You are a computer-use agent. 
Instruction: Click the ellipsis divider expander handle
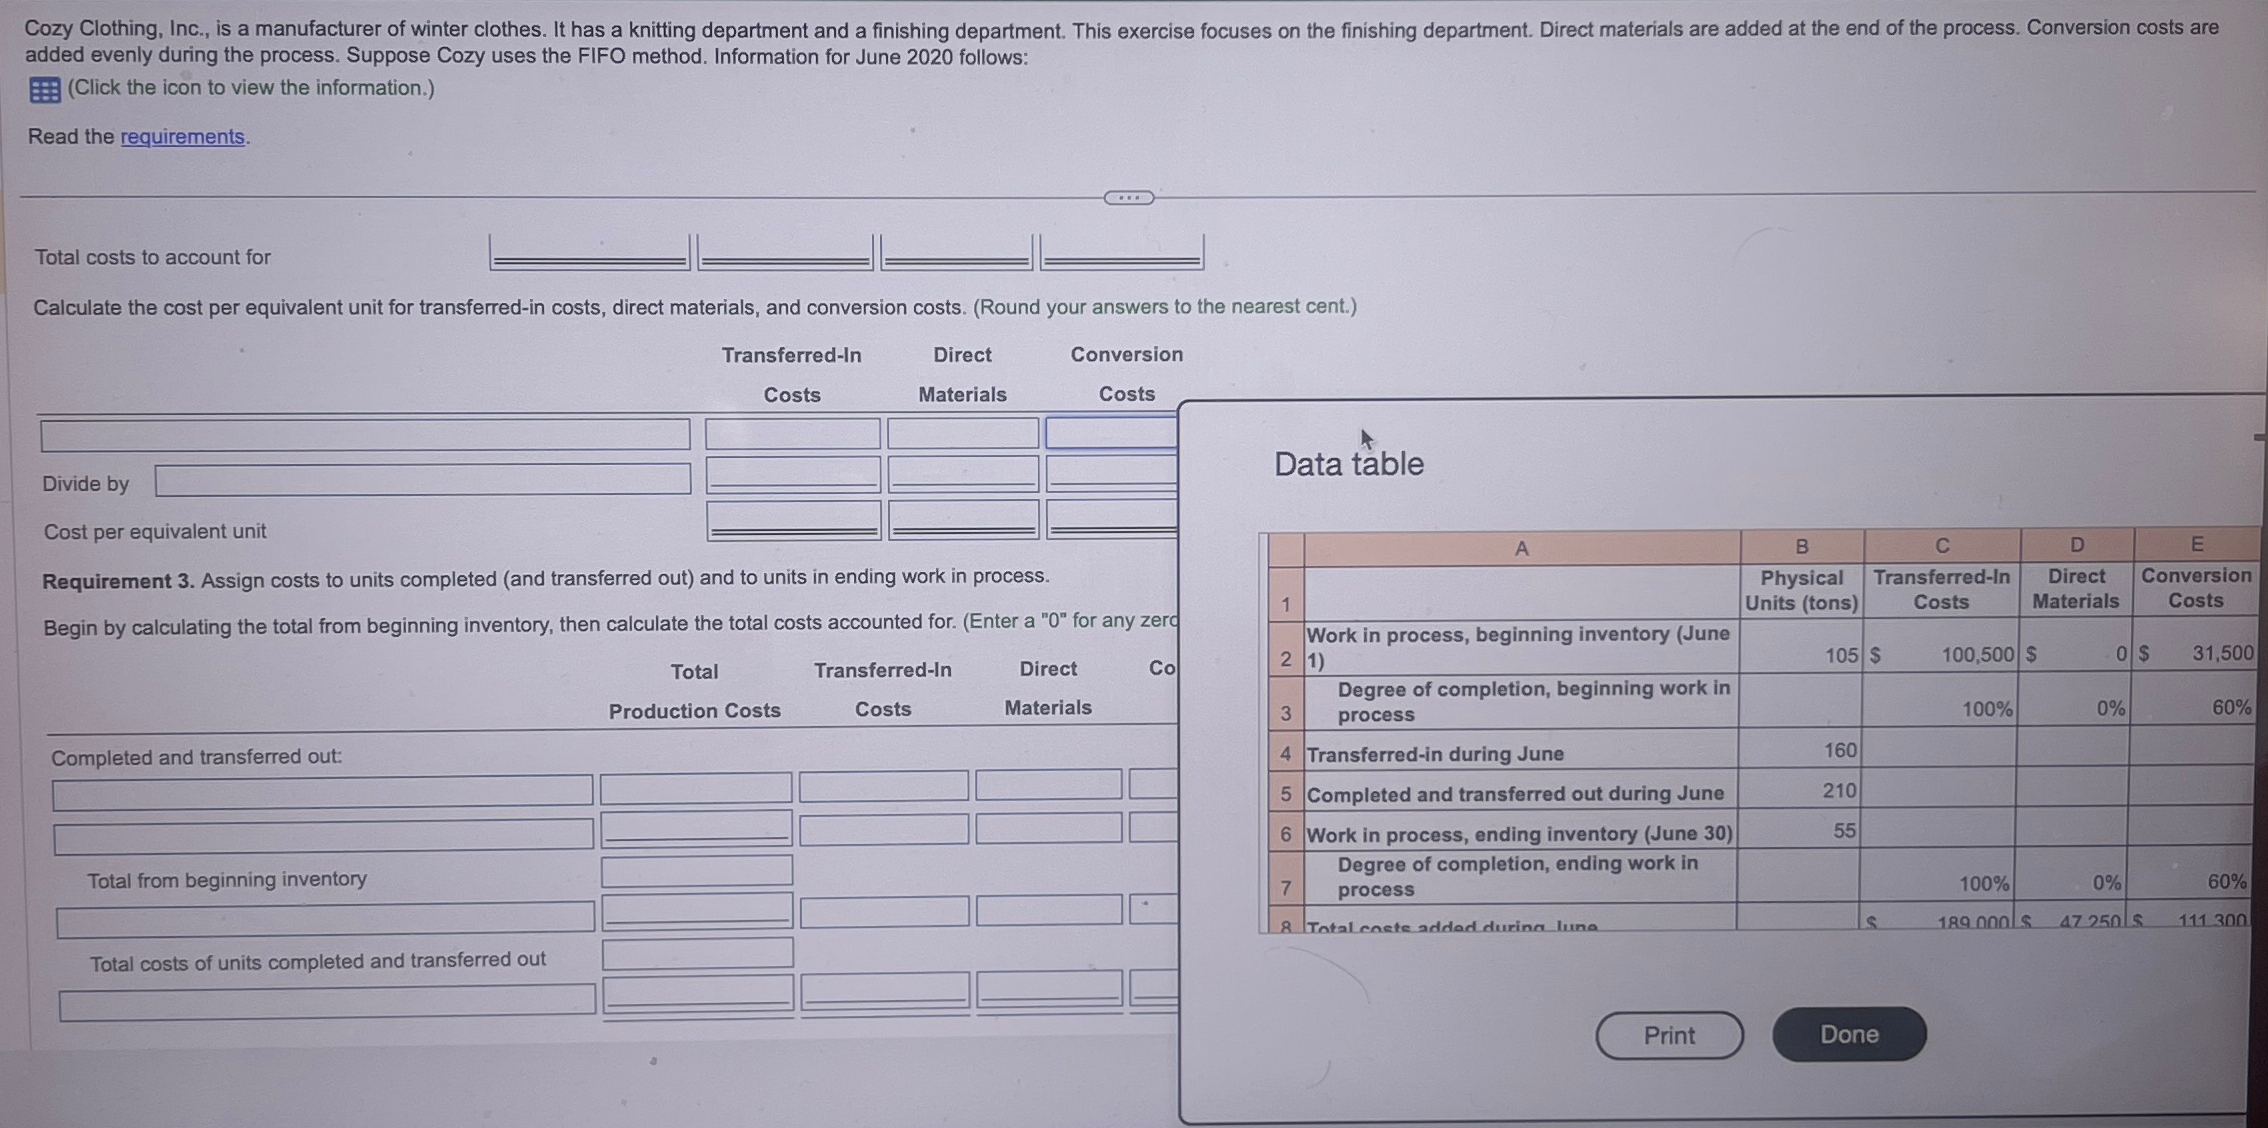tap(1128, 198)
